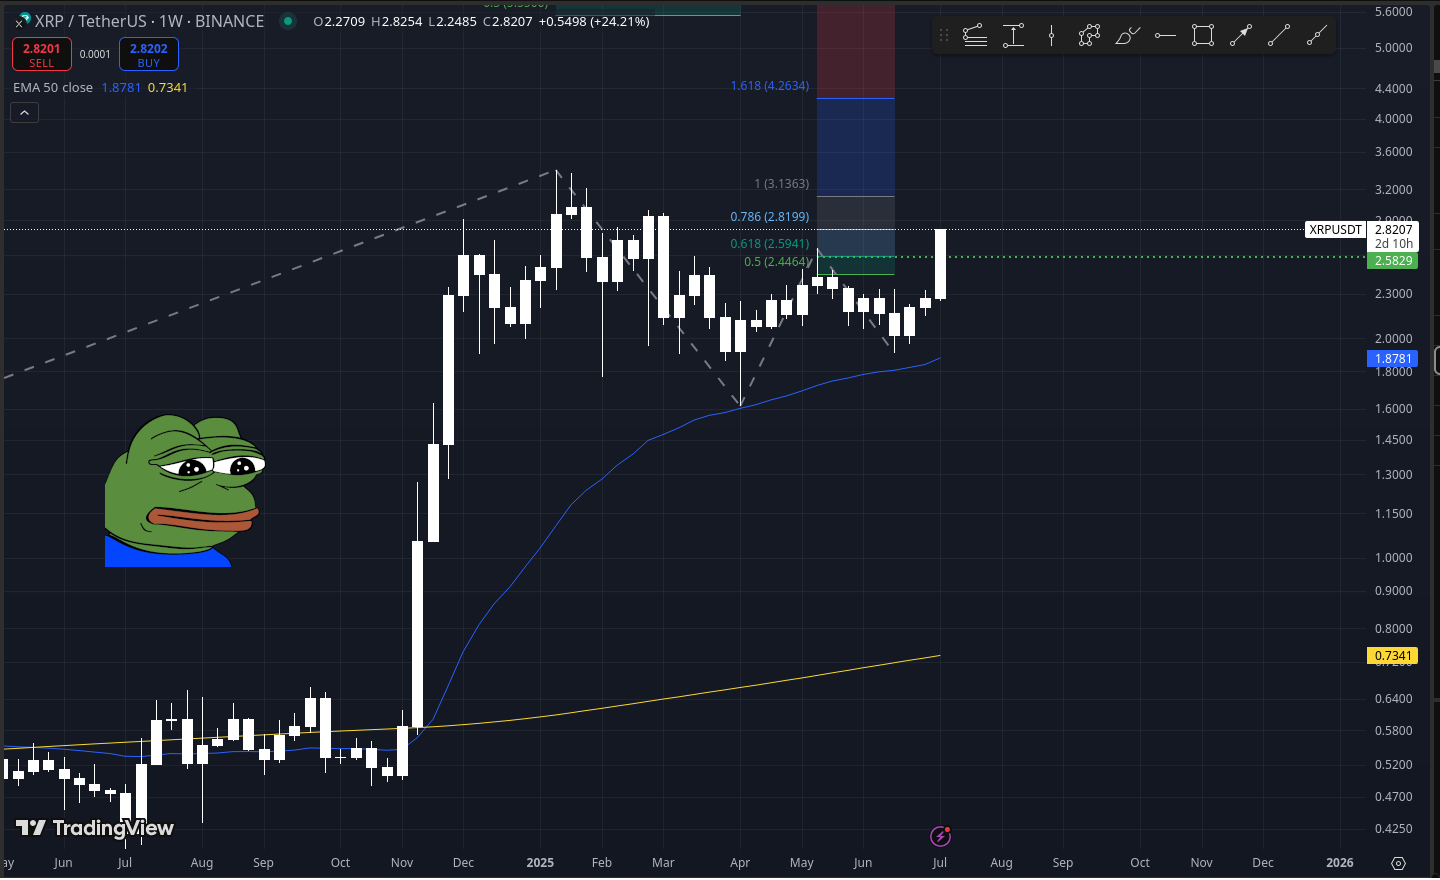This screenshot has width=1440, height=880.
Task: Click Fib level label 0.786 (2.8199)
Action: point(770,217)
